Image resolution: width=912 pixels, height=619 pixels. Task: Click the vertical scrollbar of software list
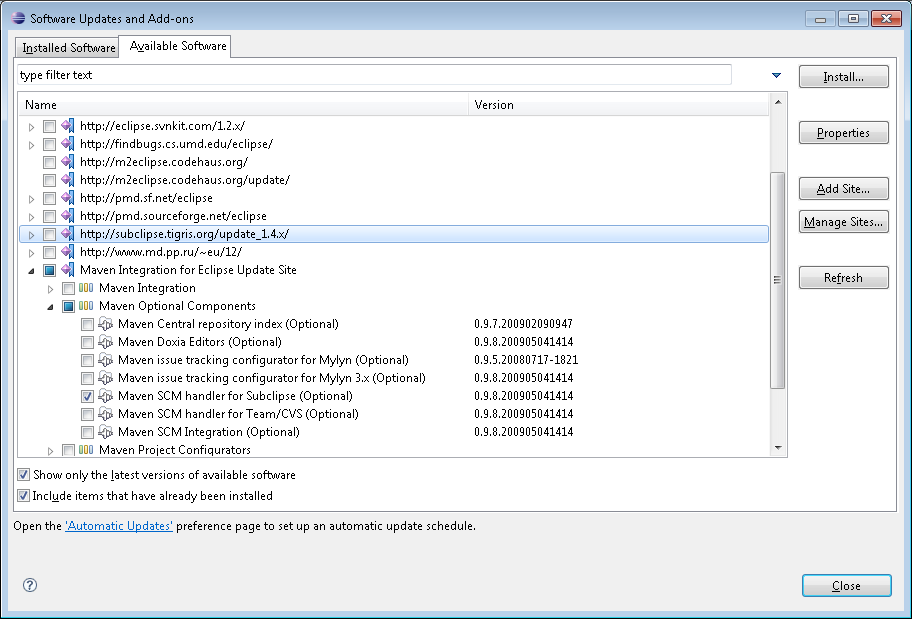[x=778, y=280]
